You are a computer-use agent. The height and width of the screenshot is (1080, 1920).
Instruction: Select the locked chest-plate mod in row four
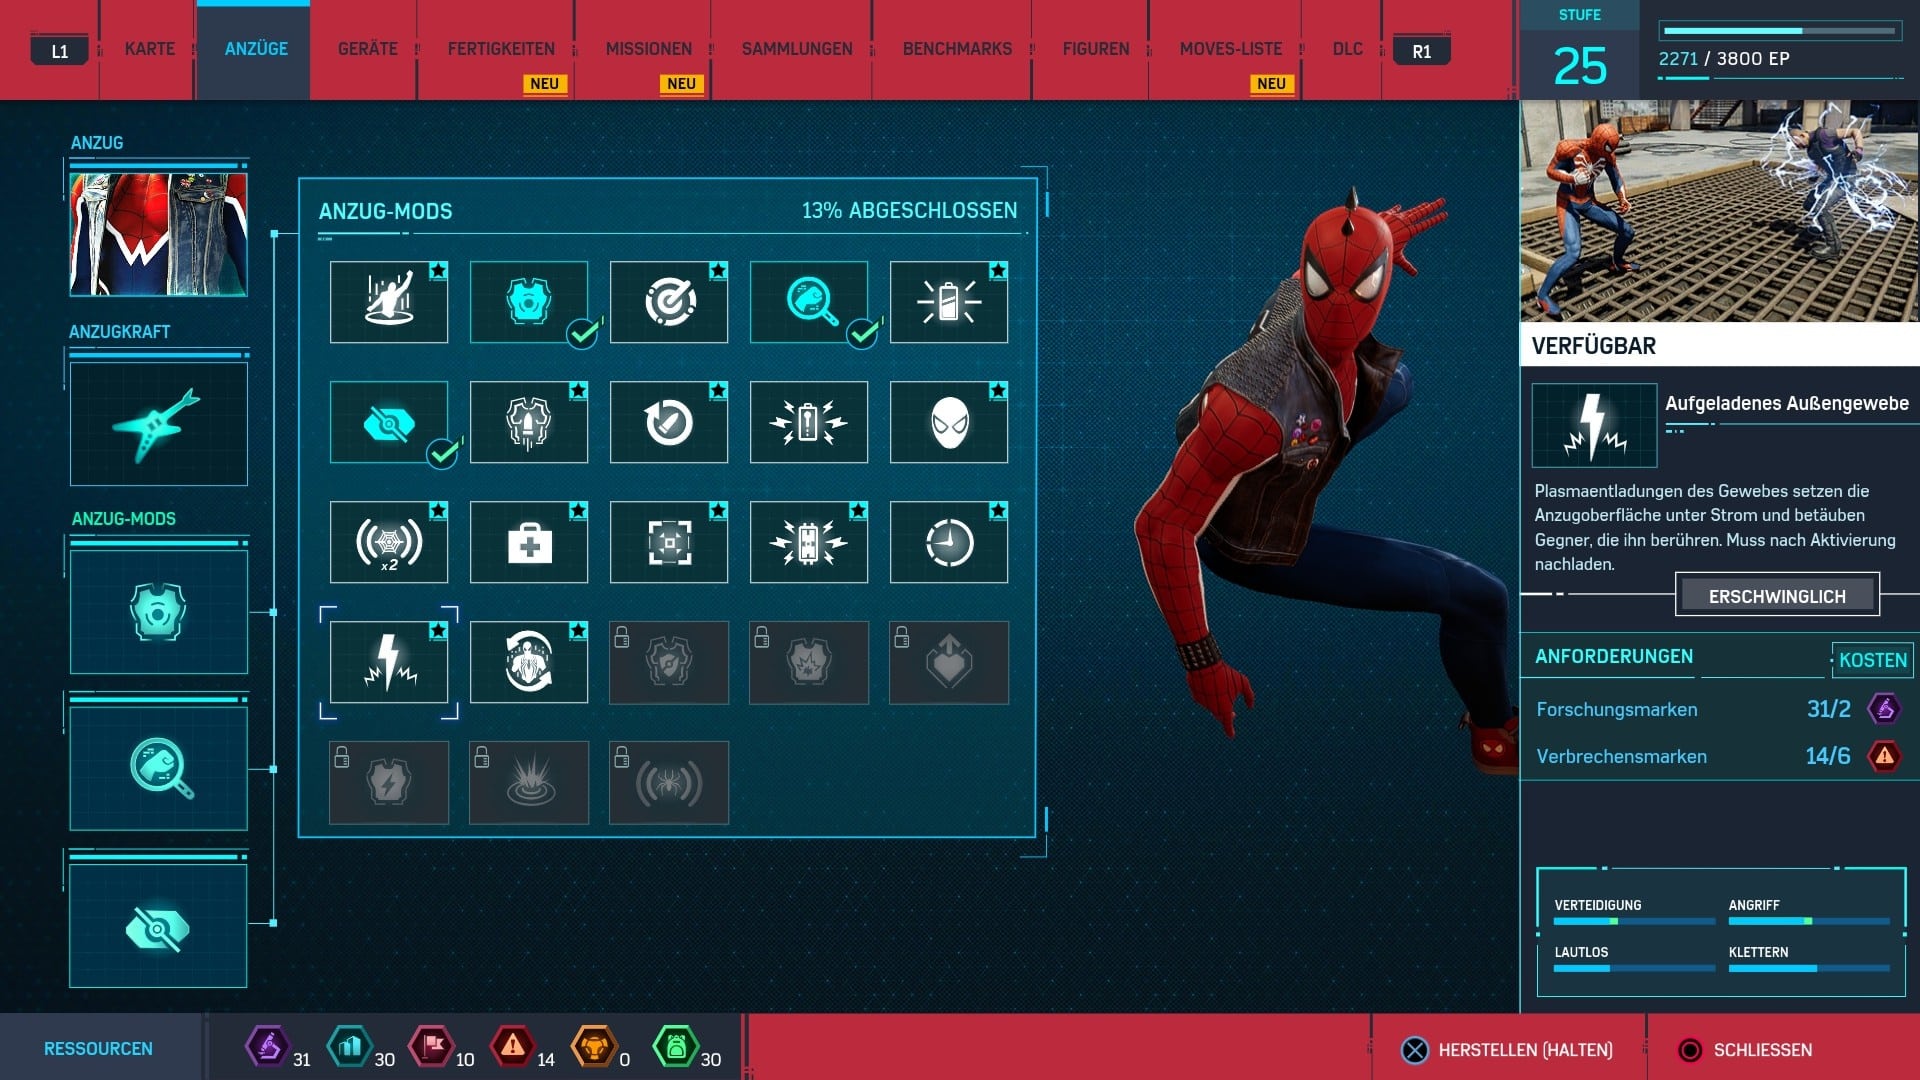click(669, 662)
